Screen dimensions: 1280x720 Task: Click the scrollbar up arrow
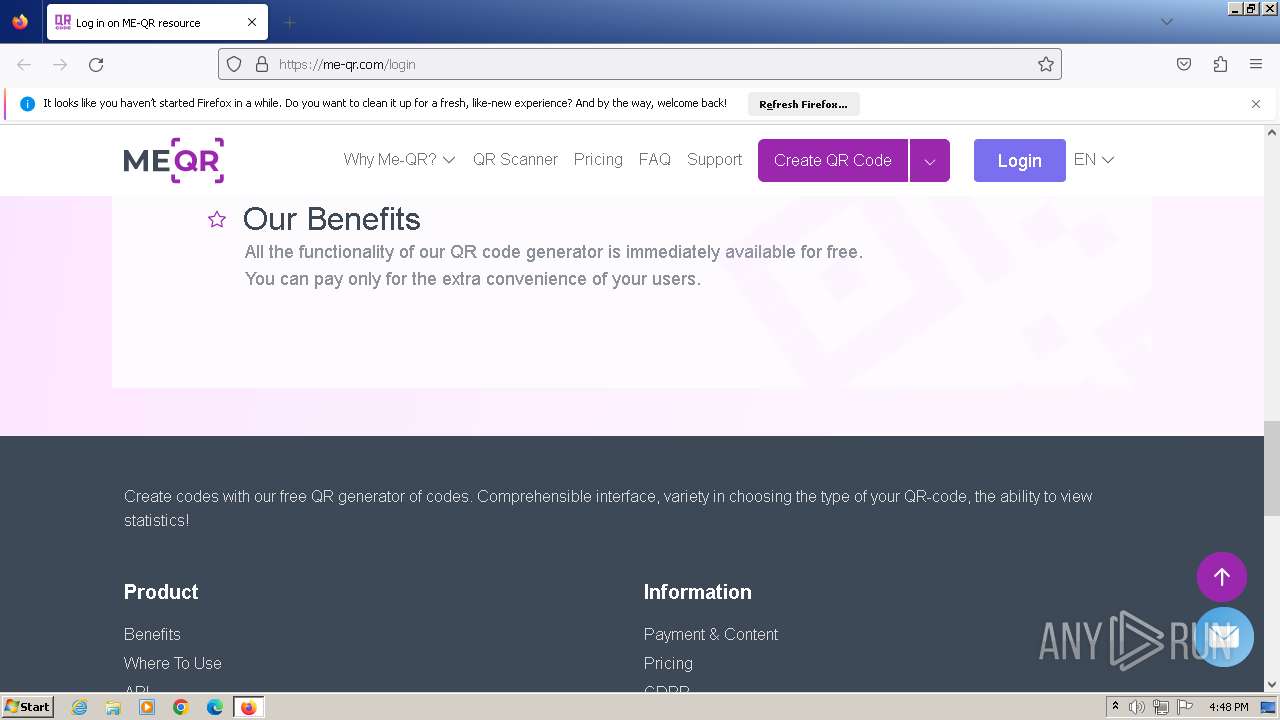1272,132
